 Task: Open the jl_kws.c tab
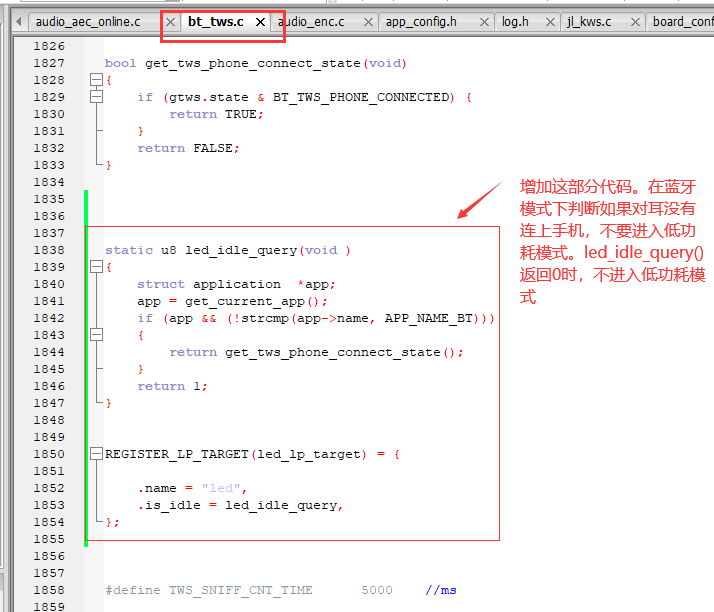pyautogui.click(x=589, y=22)
